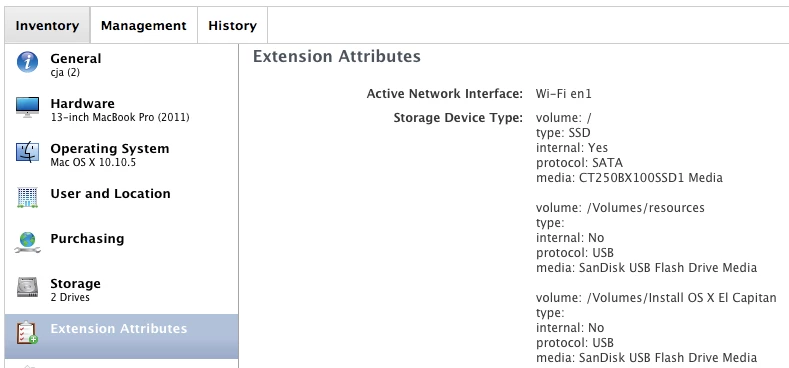Screen dimensions: 789x368
Task: Click the User and Location building icon
Action: (x=27, y=197)
